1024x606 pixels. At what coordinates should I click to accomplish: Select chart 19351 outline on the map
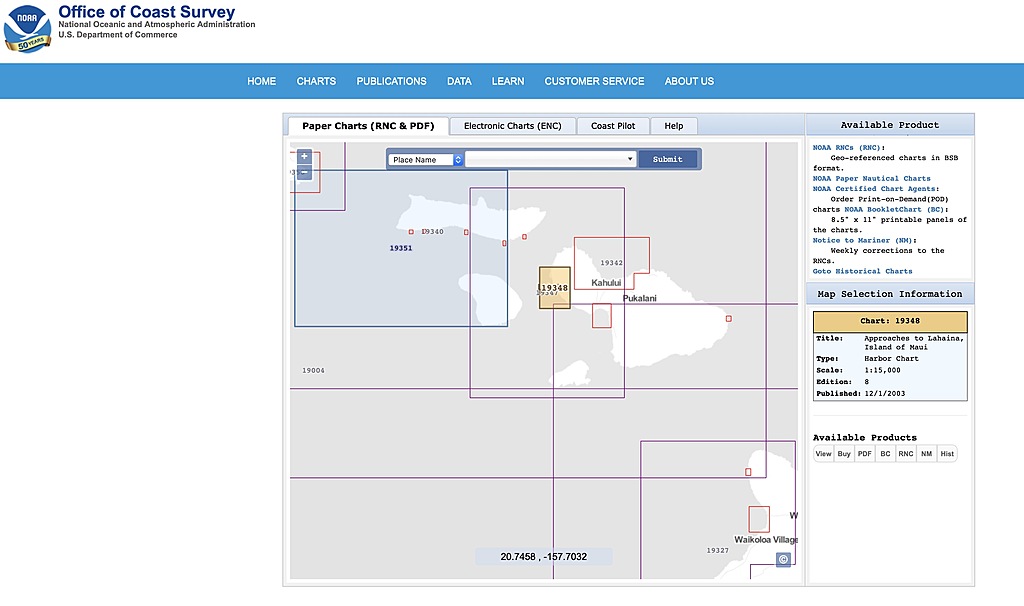[x=400, y=248]
